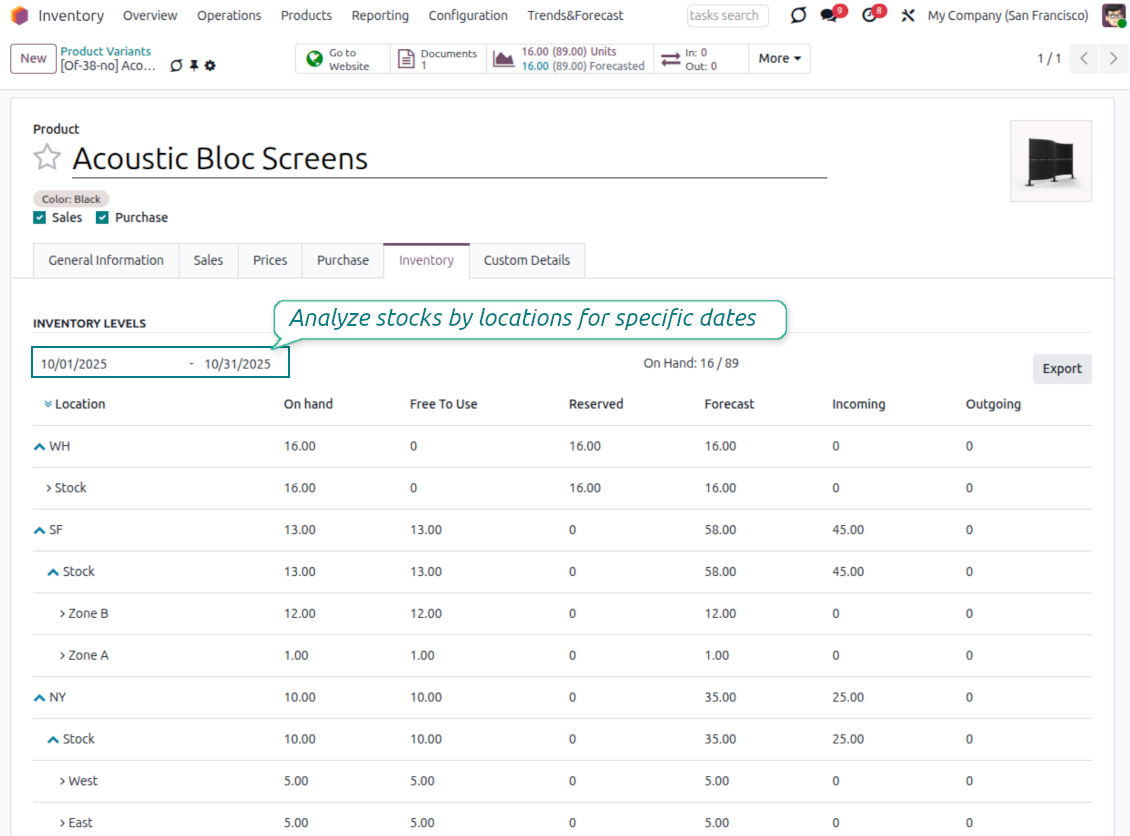Open the user avatar menu
The height and width of the screenshot is (836, 1130).
coord(1113,16)
